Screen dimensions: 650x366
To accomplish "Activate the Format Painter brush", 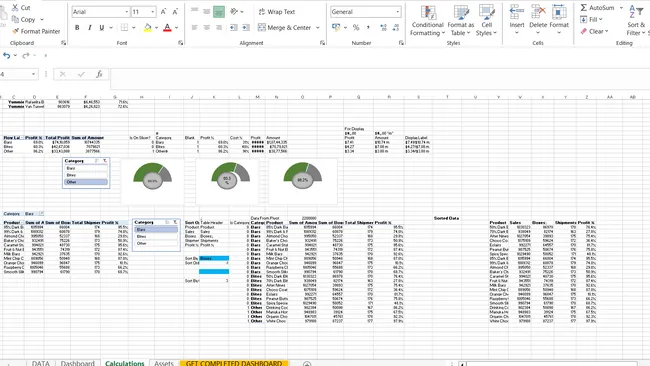I will coord(36,31).
